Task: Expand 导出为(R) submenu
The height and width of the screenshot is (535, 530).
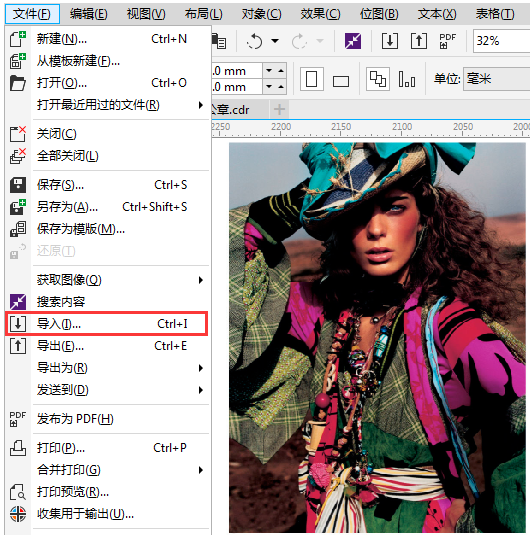Action: [108, 368]
